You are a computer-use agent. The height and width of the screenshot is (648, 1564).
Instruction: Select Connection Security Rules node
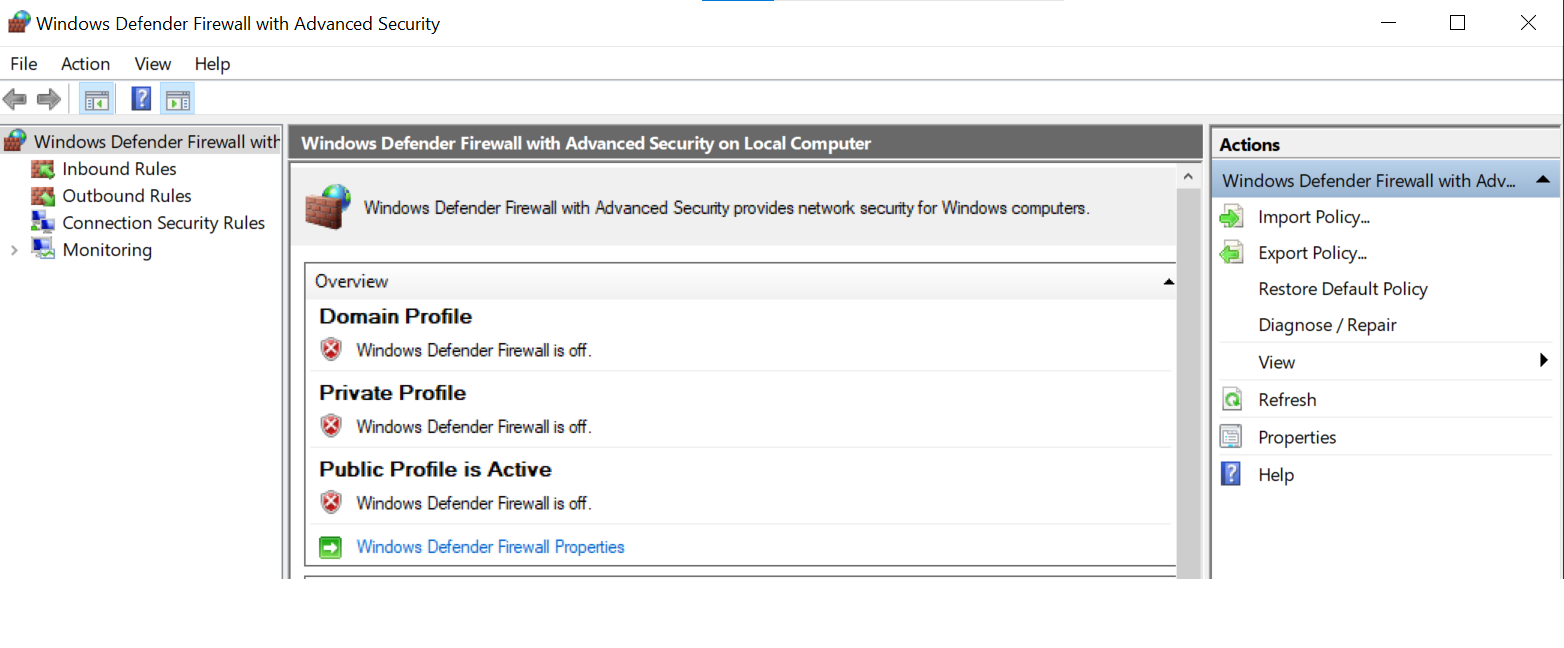click(x=163, y=223)
